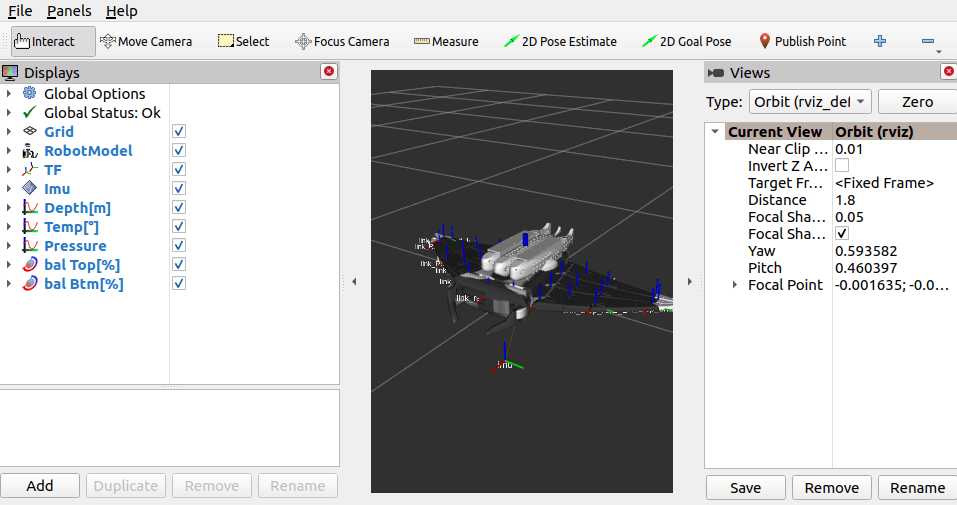Select the Interact tool
Image resolution: width=957 pixels, height=505 pixels.
(53, 42)
